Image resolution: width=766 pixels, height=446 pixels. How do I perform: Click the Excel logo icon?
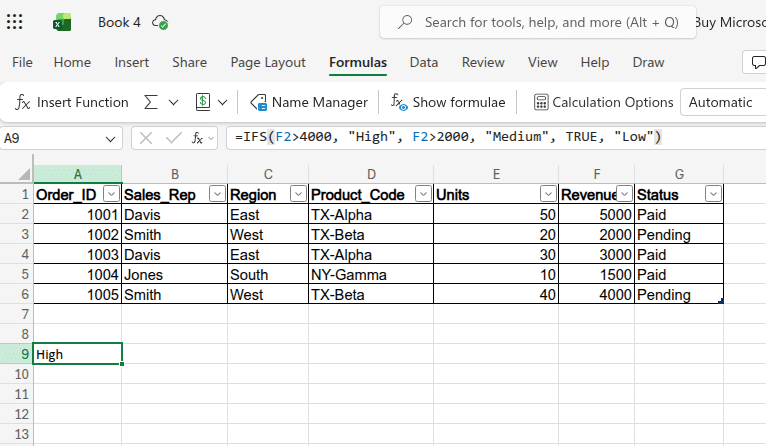(62, 22)
